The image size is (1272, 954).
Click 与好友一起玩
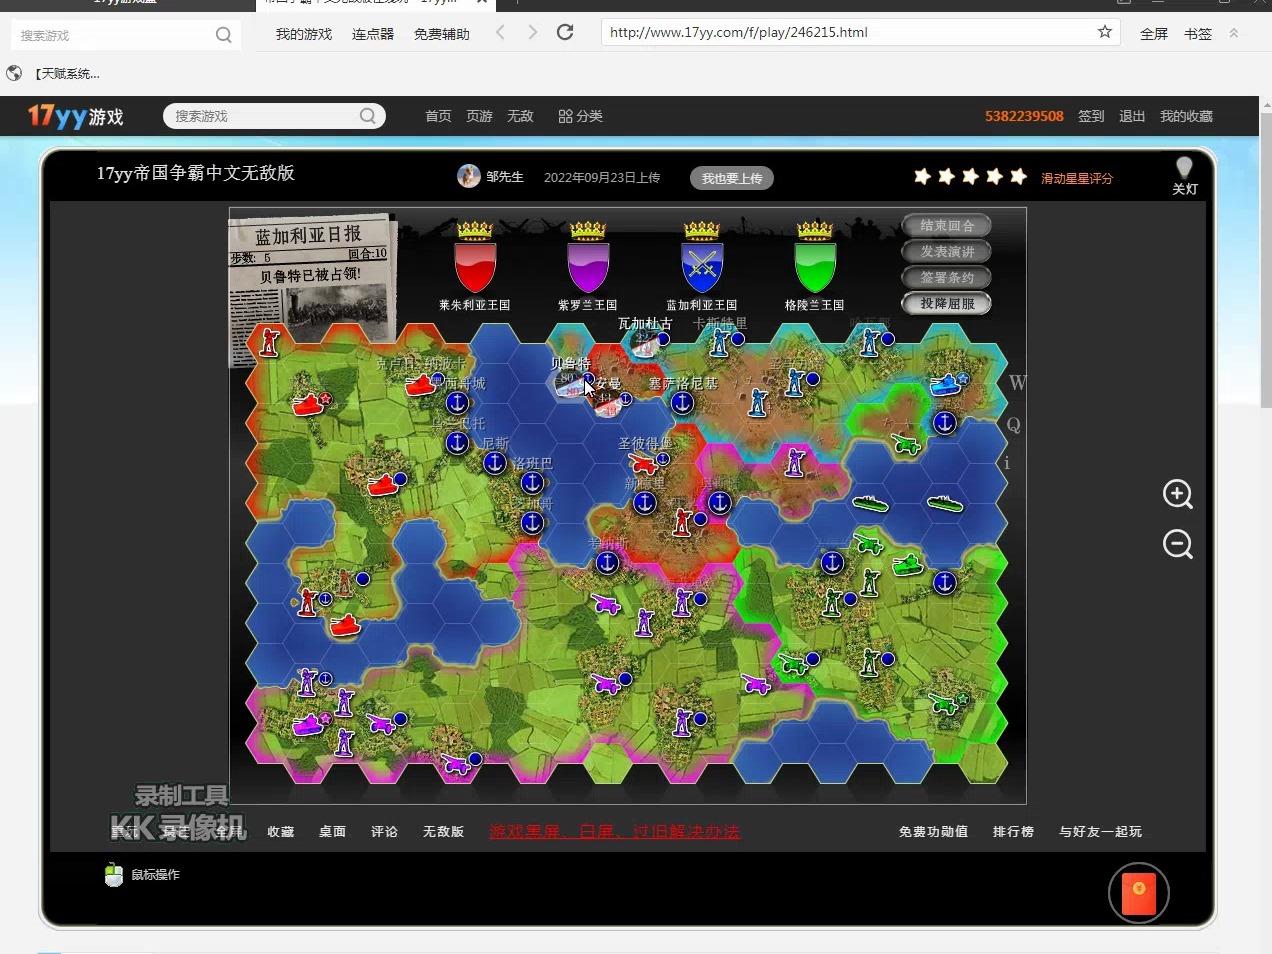coord(1100,832)
